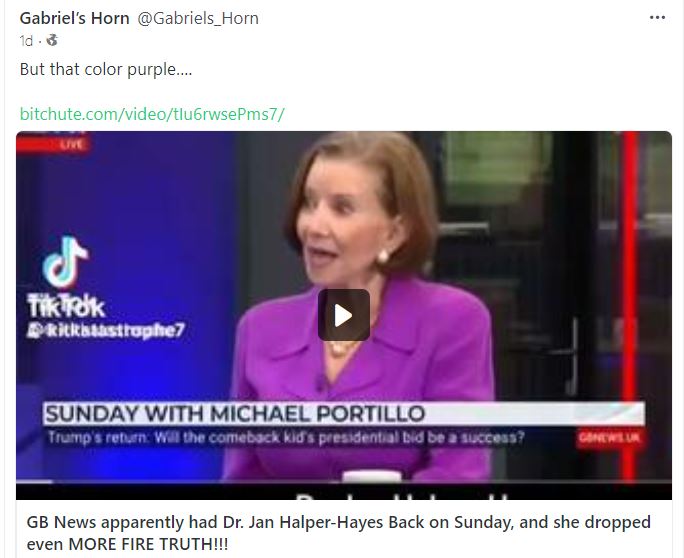The image size is (684, 558).
Task: Click the black caption bar under video
Action: 344,491
